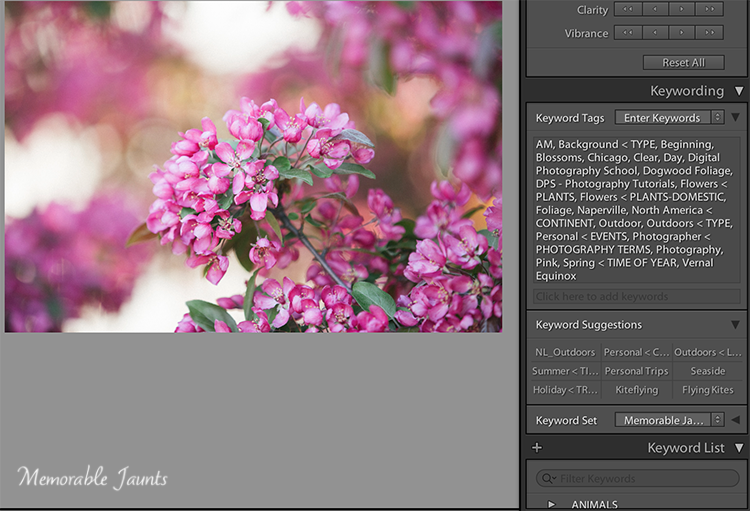
Task: Click the pink blossom photo preview
Action: pos(253,166)
